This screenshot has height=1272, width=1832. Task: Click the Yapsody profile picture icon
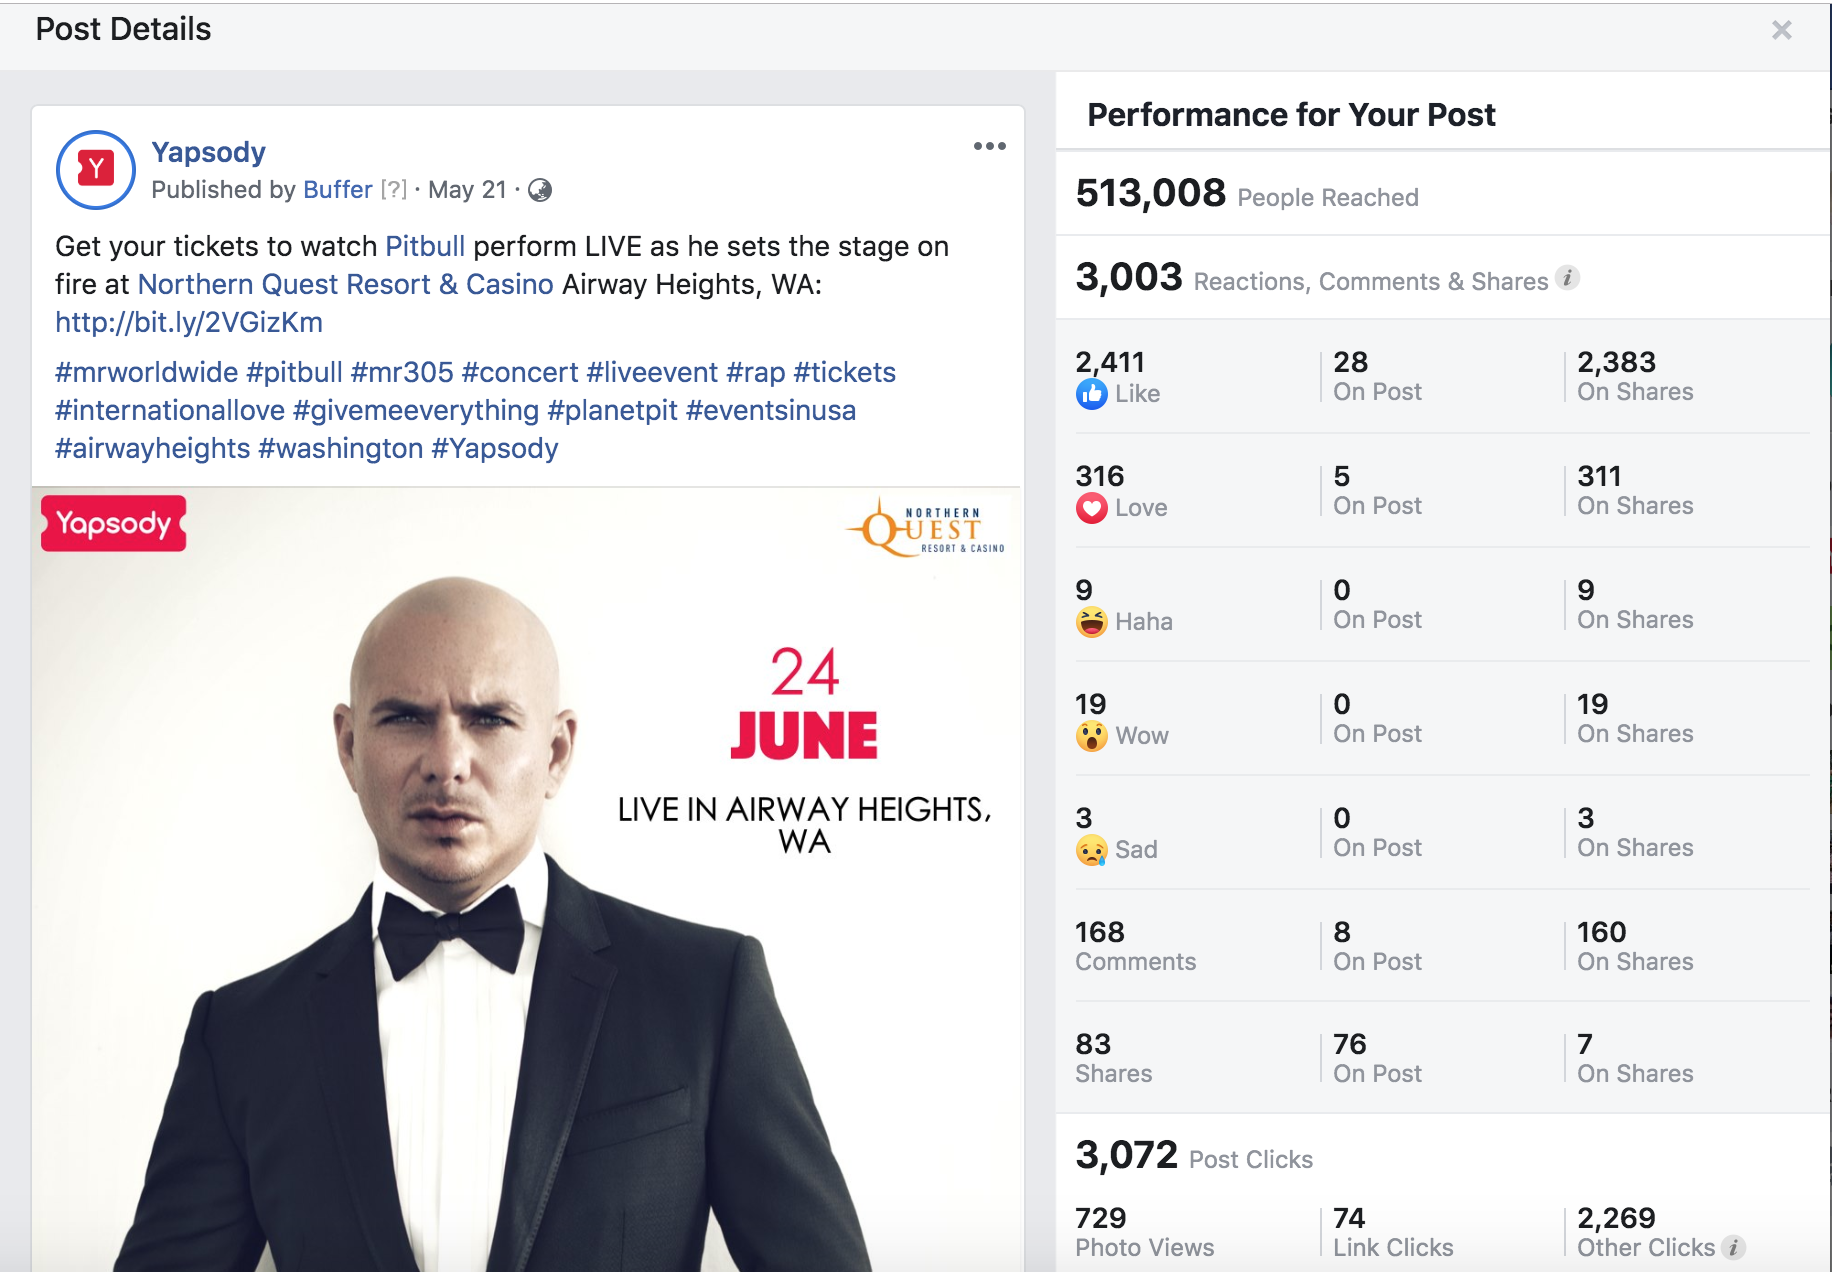[x=95, y=169]
